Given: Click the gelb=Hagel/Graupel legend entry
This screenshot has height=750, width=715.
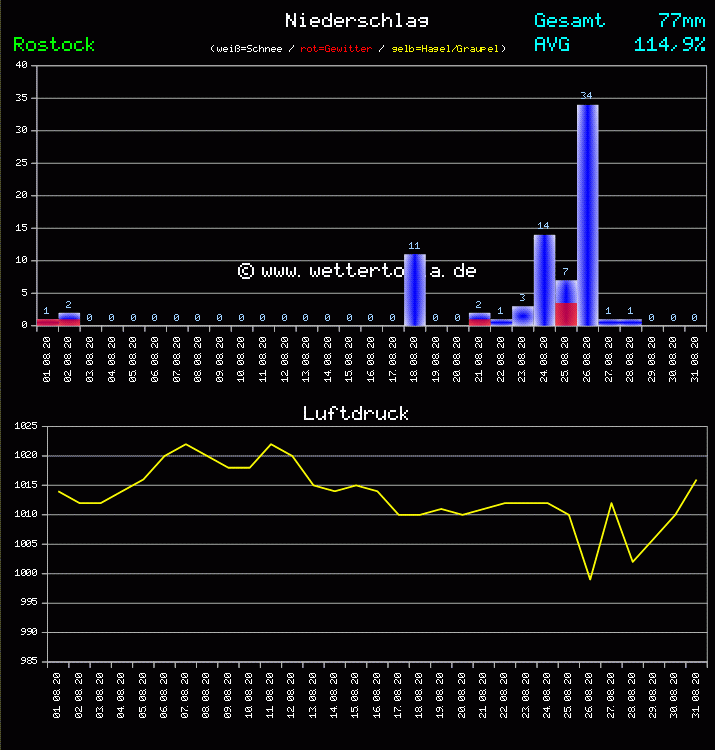Looking at the screenshot, I should click(446, 48).
